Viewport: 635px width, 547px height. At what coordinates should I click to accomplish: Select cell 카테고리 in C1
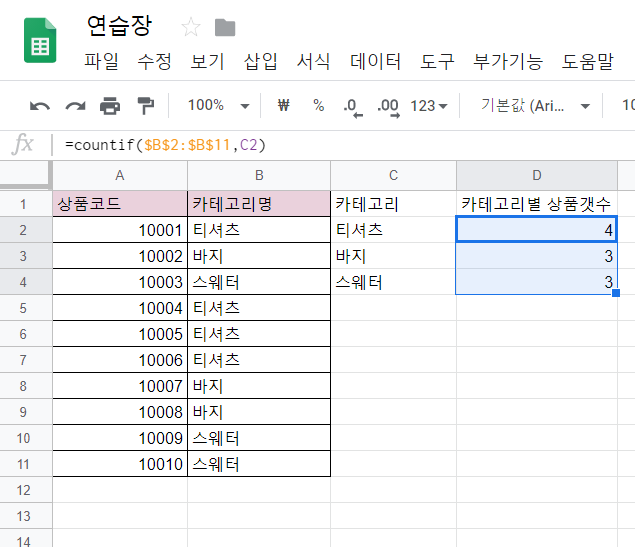[x=393, y=204]
